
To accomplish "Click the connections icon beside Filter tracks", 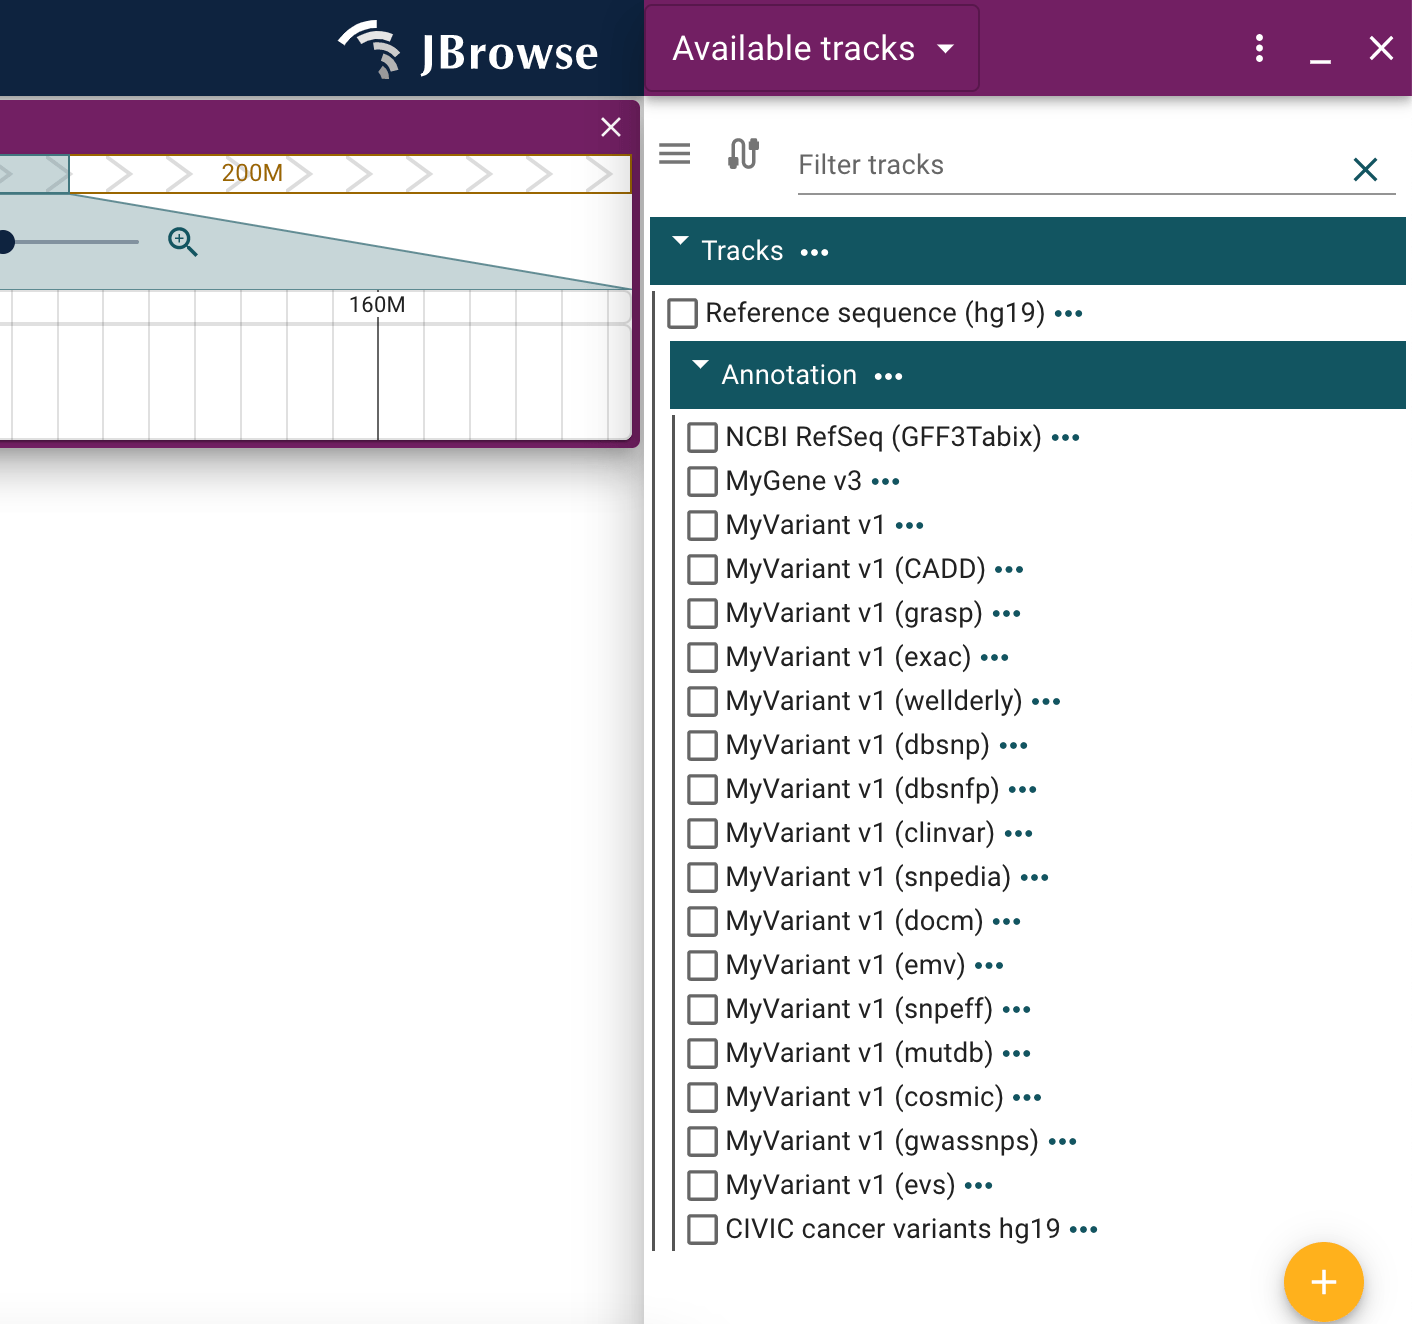I will click(743, 154).
